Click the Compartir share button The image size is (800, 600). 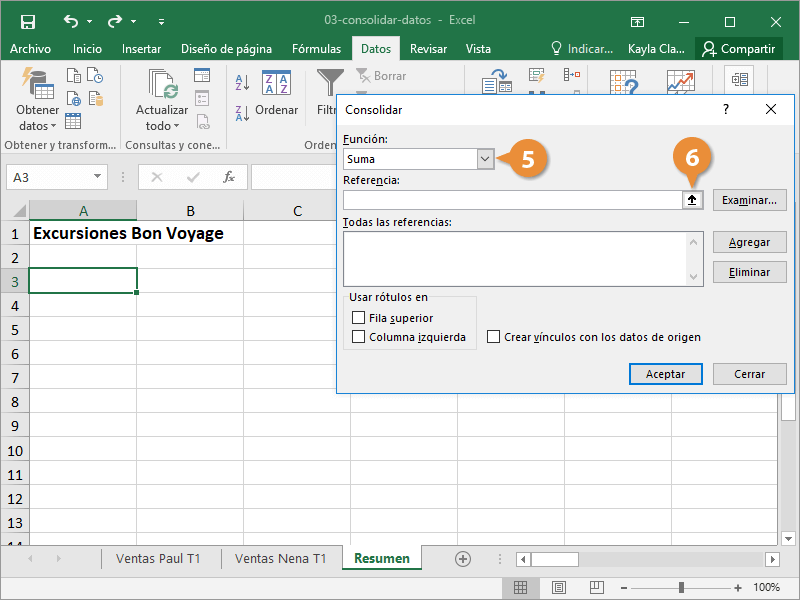click(x=738, y=48)
